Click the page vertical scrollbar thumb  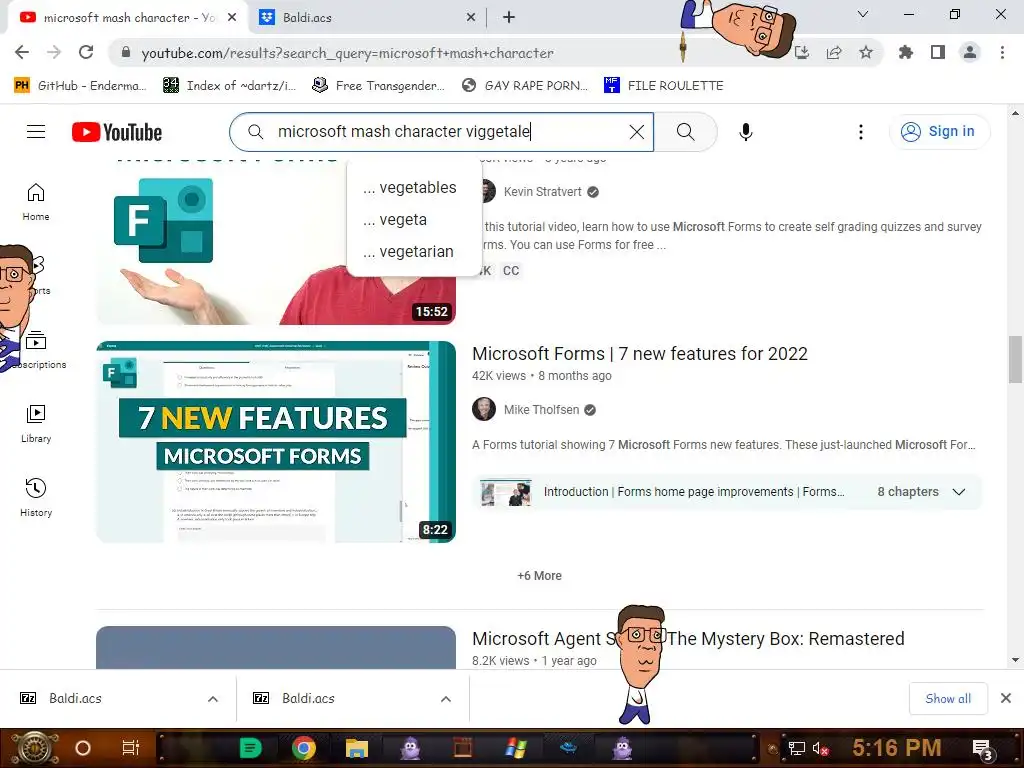[x=1015, y=359]
